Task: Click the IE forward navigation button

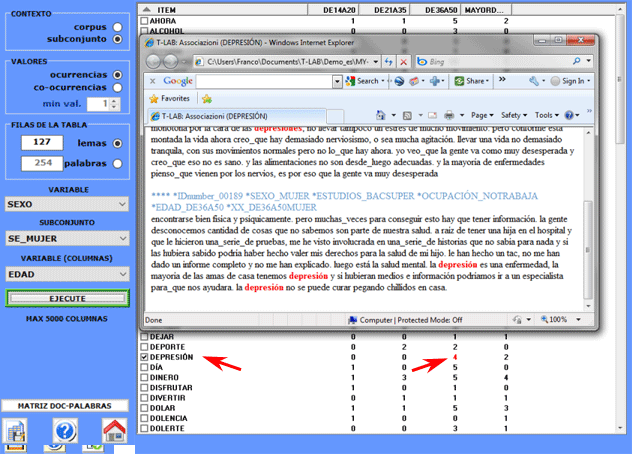Action: click(x=170, y=62)
